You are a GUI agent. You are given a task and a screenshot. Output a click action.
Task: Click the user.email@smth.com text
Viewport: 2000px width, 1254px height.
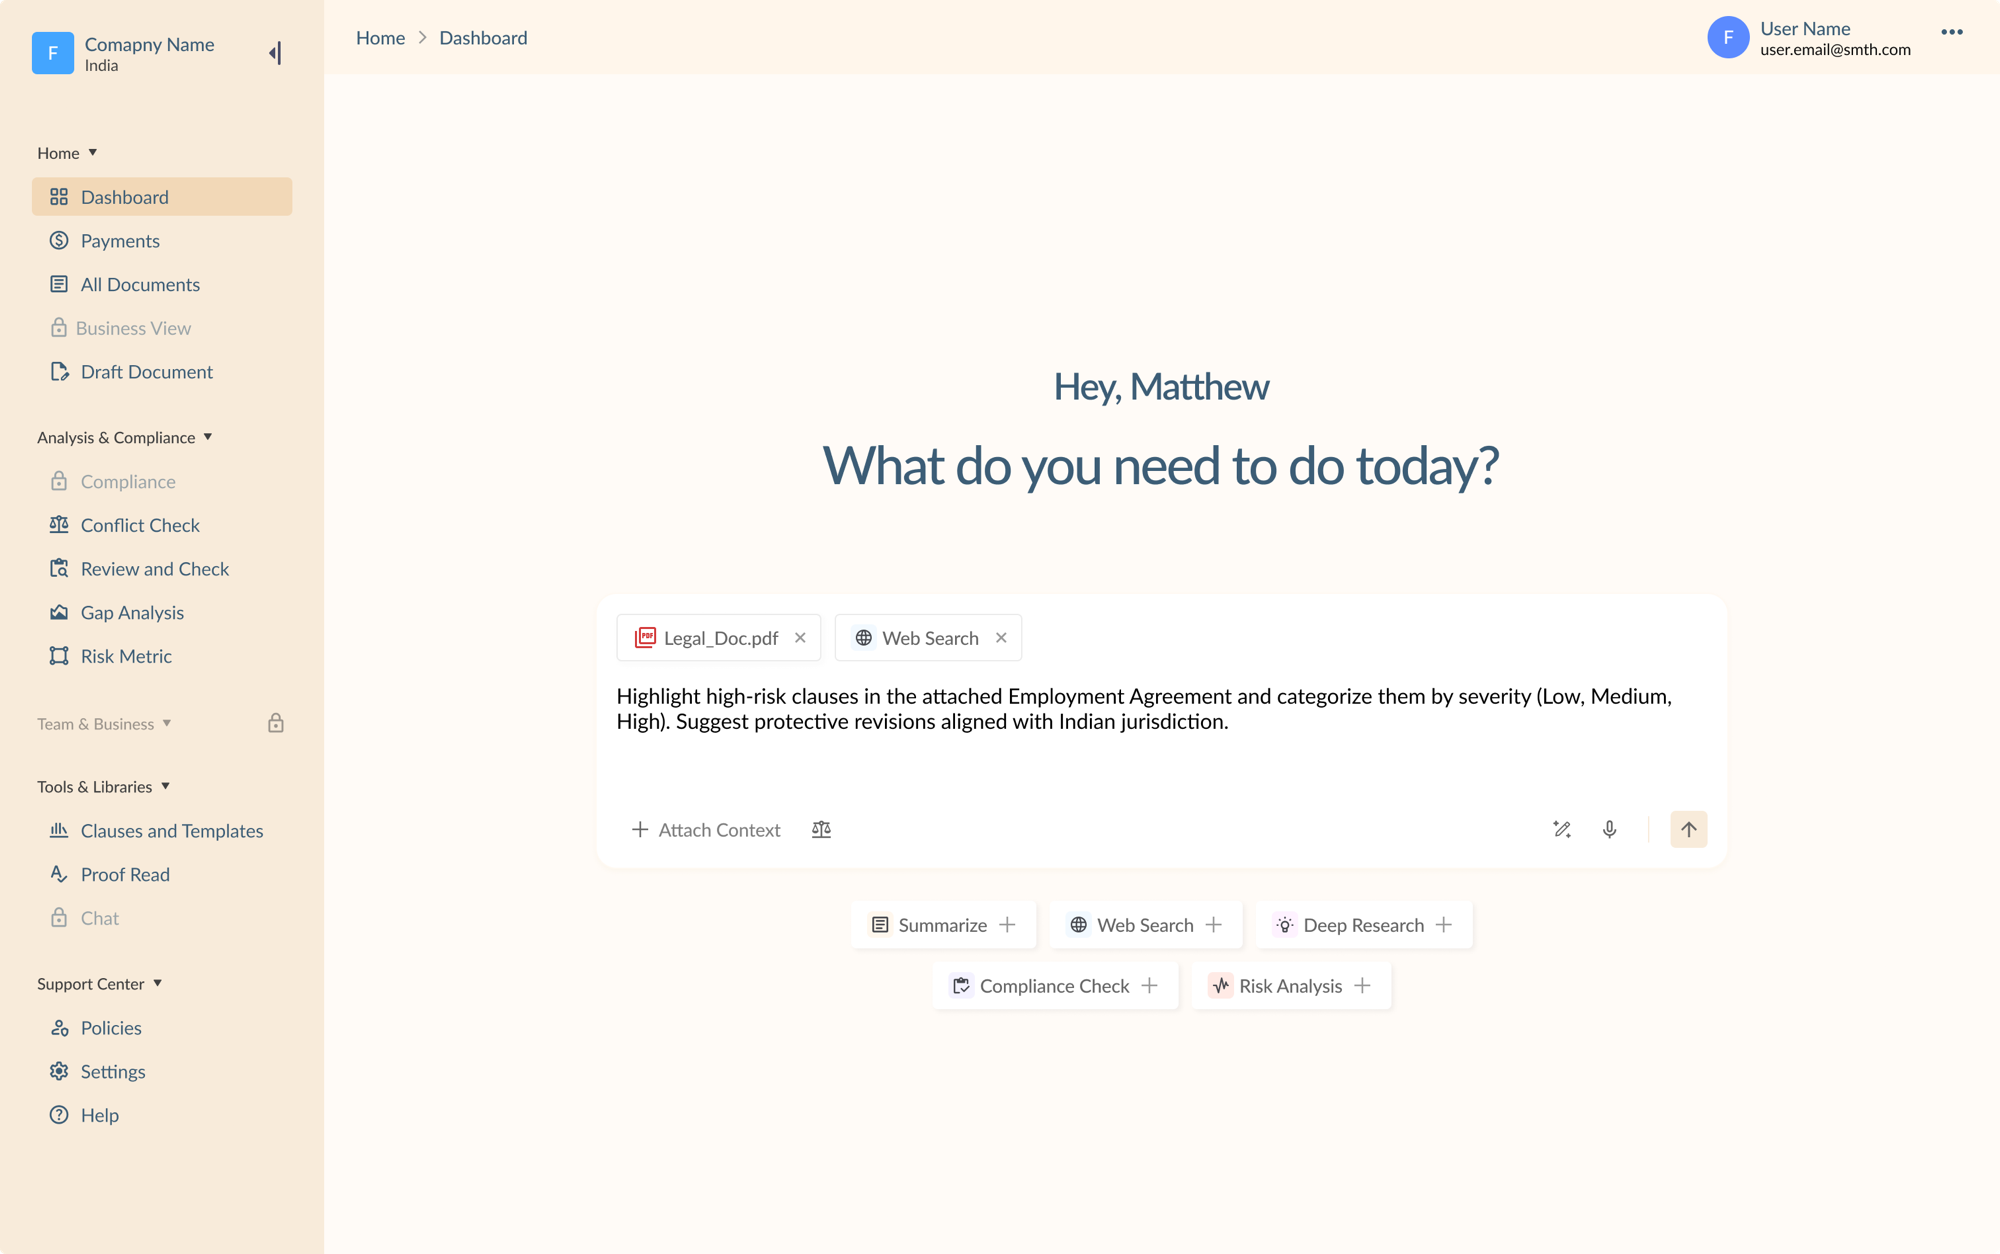[1835, 49]
